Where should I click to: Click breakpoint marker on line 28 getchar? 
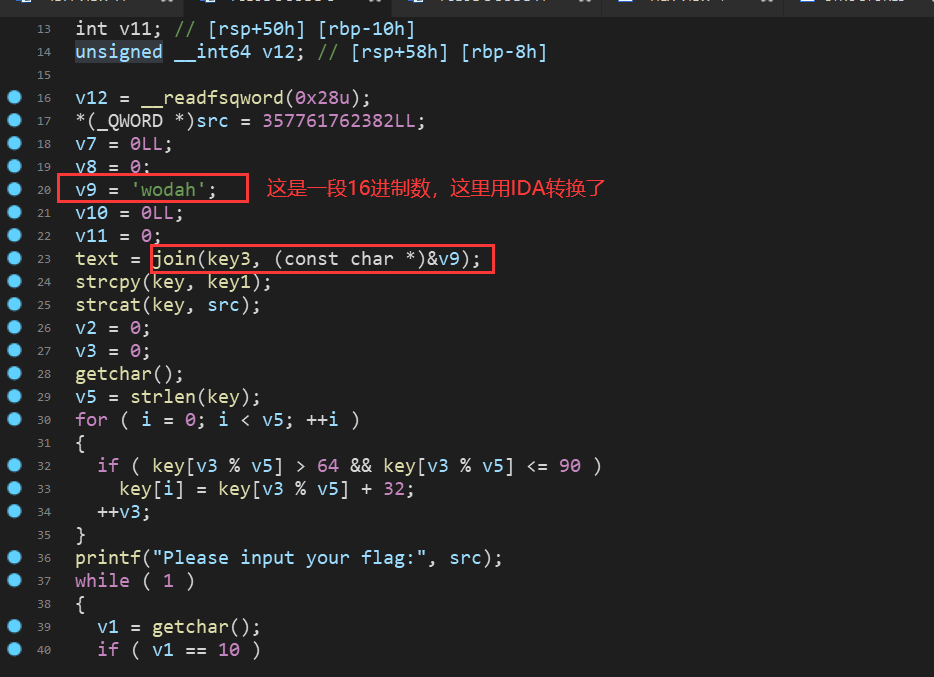14,373
